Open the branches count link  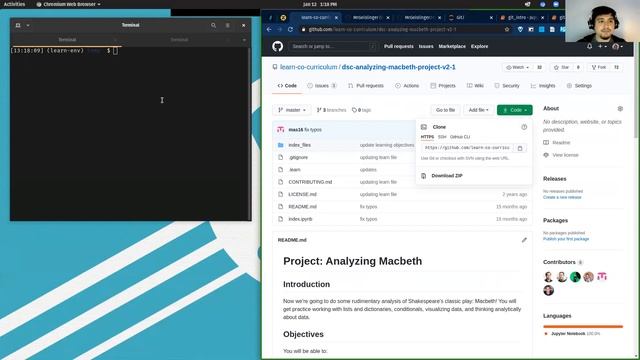click(x=331, y=110)
